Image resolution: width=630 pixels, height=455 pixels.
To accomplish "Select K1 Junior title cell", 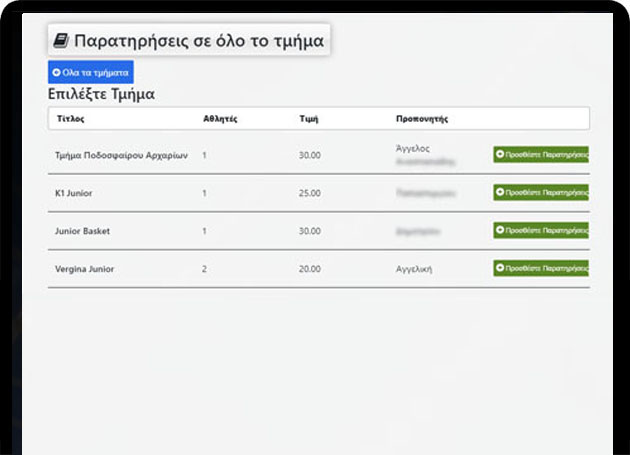I will pos(74,193).
